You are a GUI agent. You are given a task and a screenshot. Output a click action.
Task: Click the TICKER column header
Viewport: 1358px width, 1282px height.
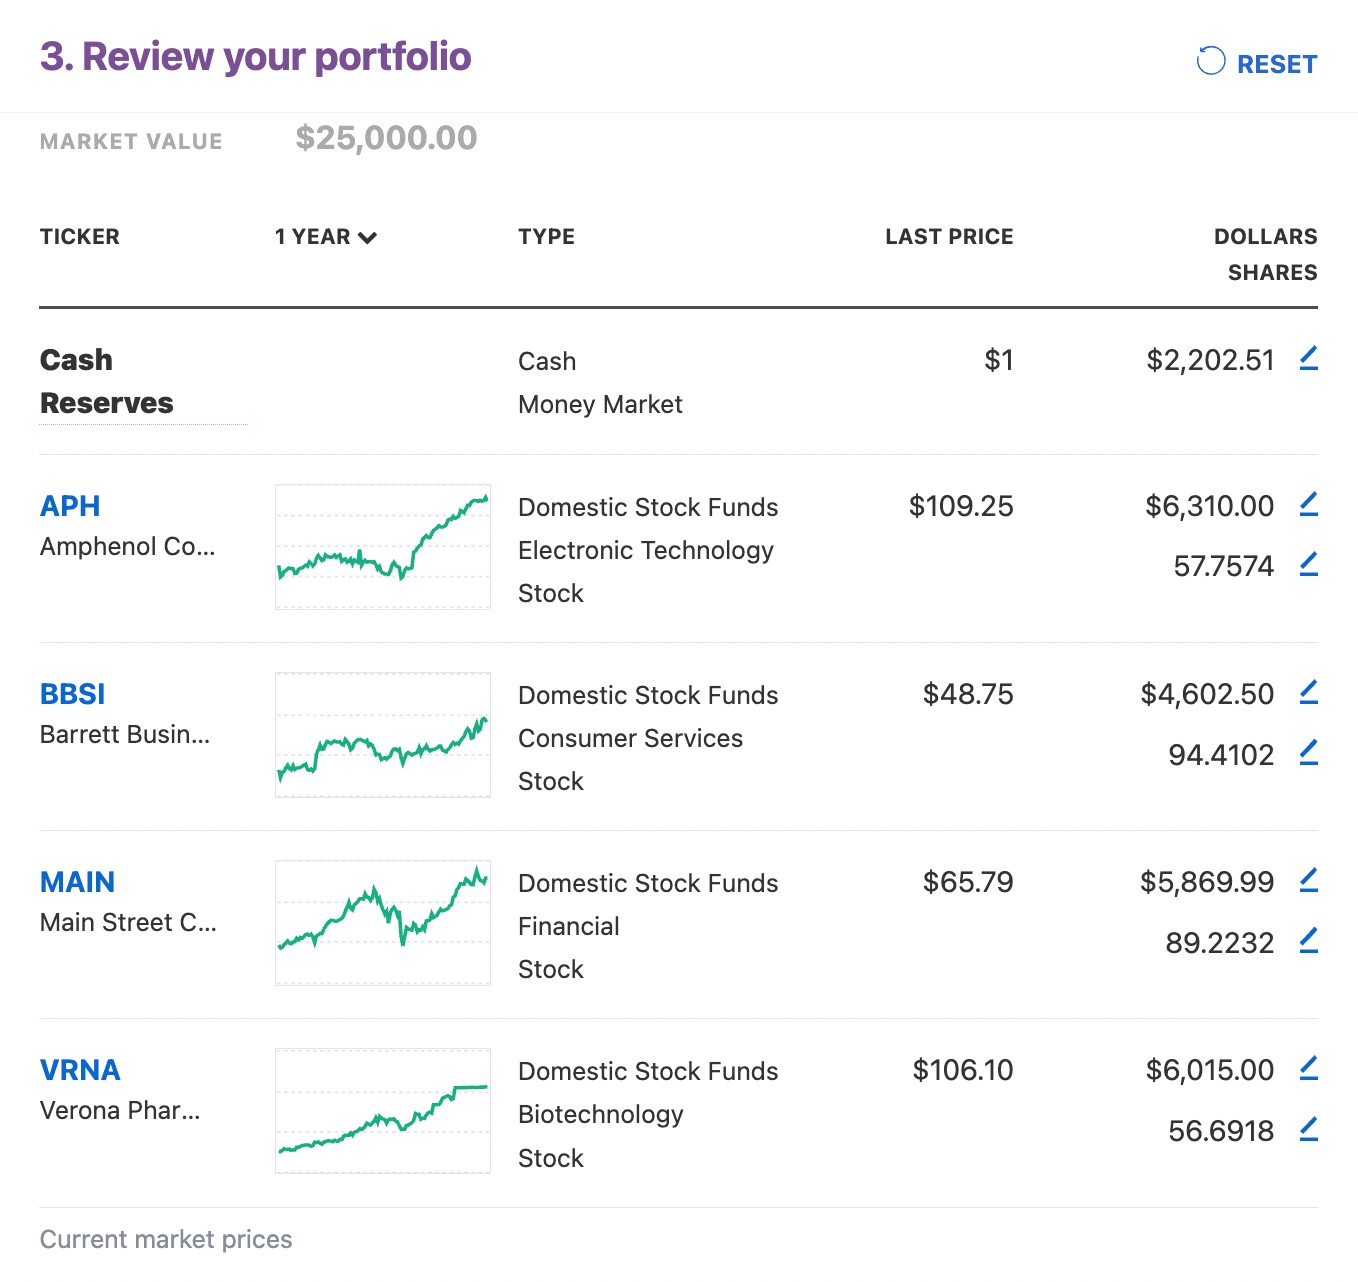[80, 237]
